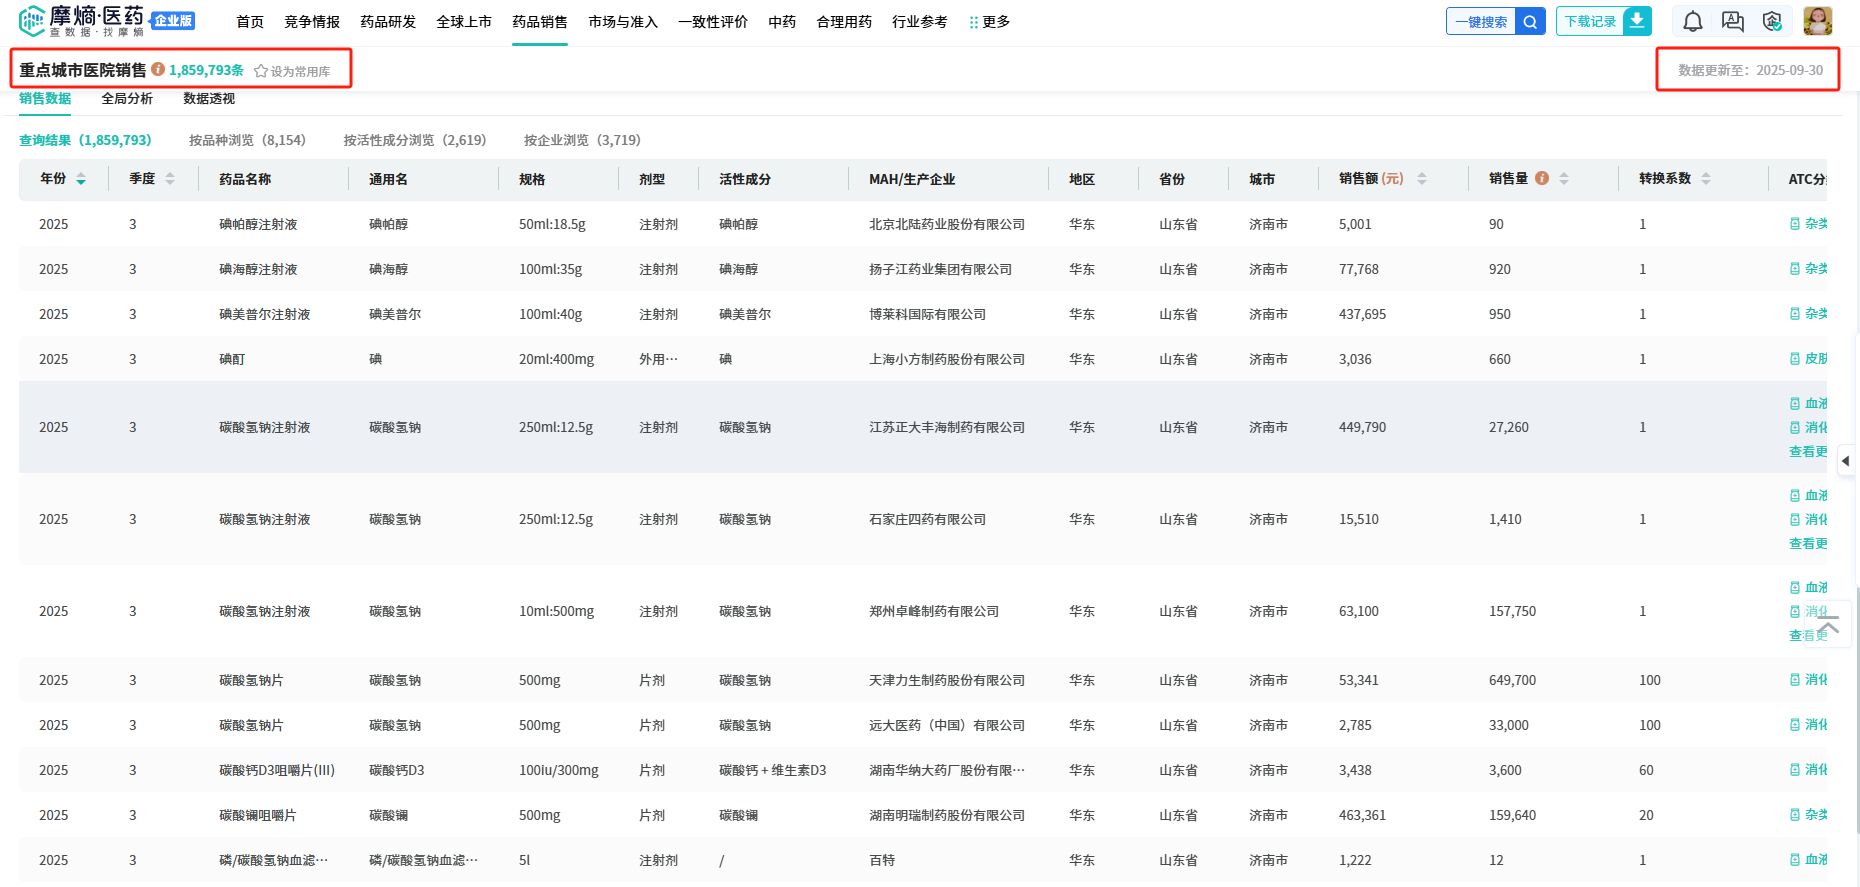The image size is (1860, 887).
Task: Expand 查看更 in the 江苏正大丰海制药 row
Action: pyautogui.click(x=1808, y=452)
